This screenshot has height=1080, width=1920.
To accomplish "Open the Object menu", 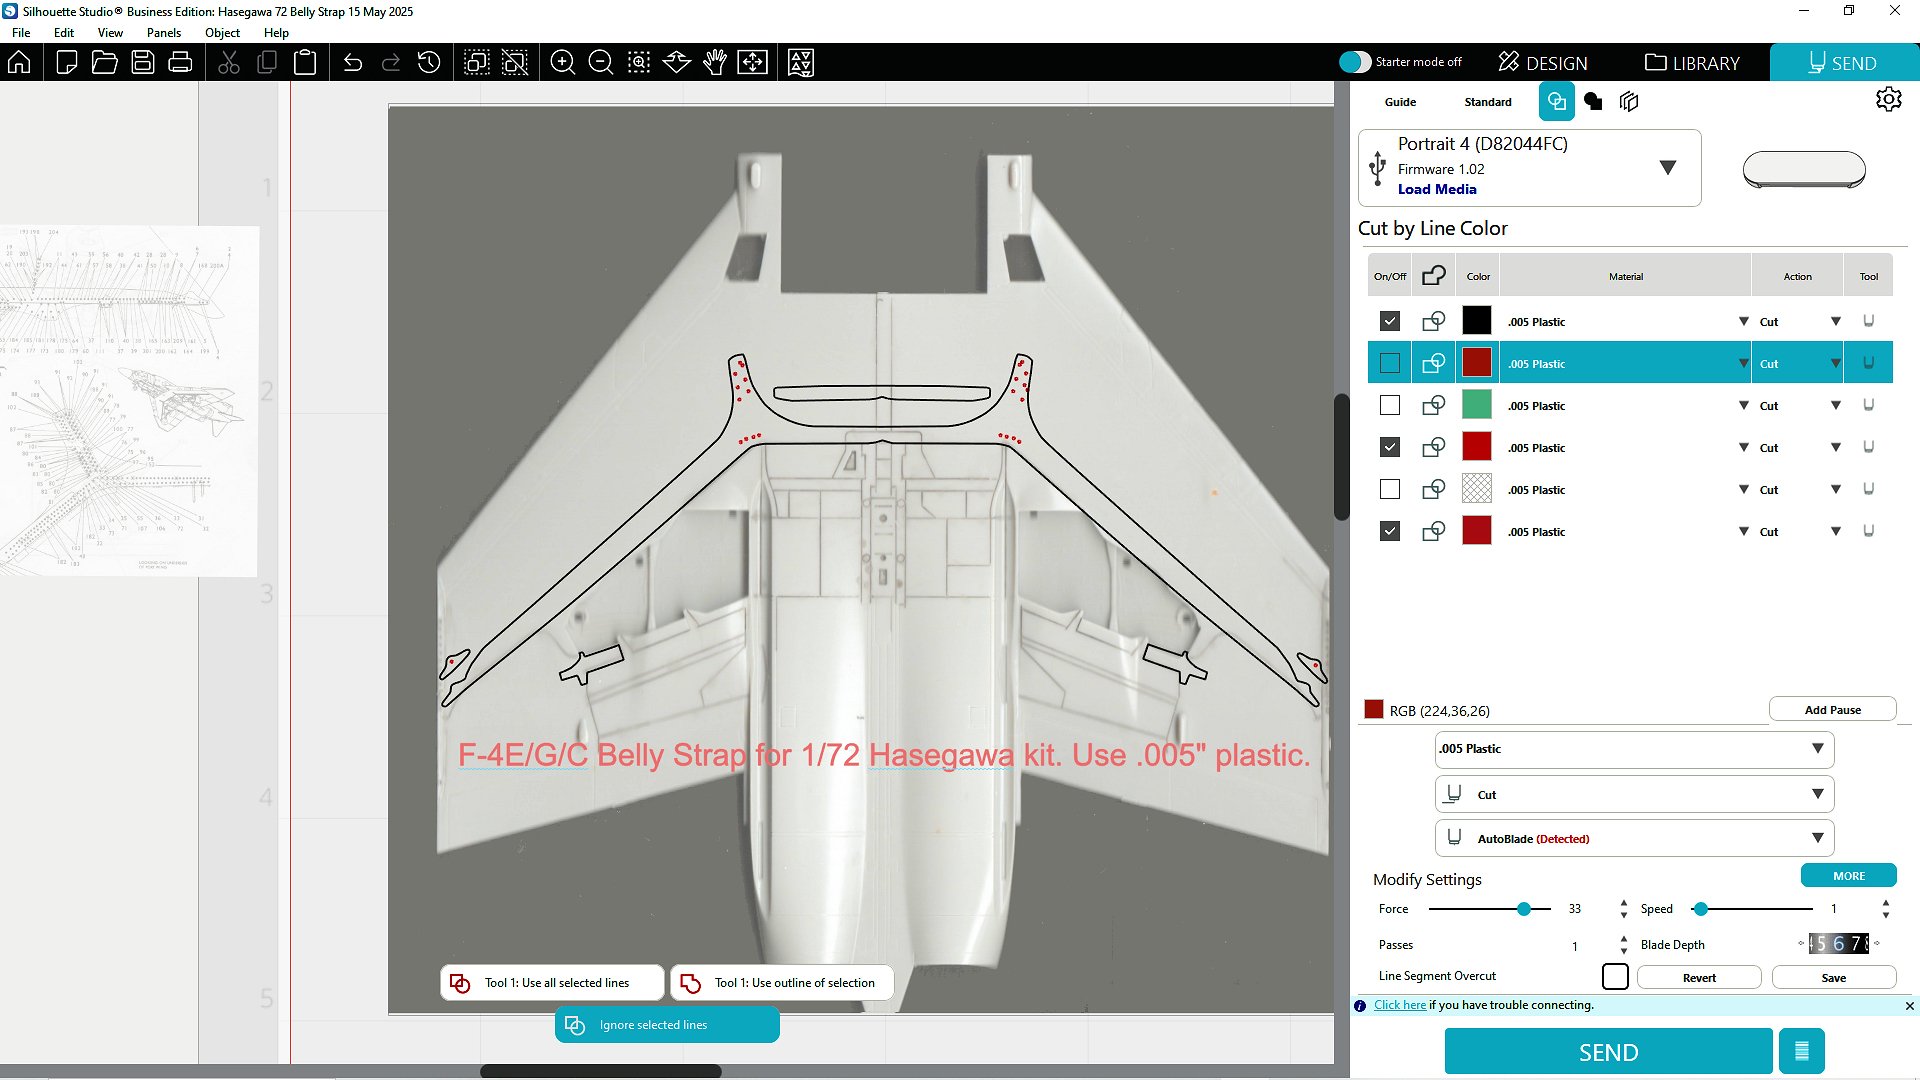I will click(x=222, y=32).
